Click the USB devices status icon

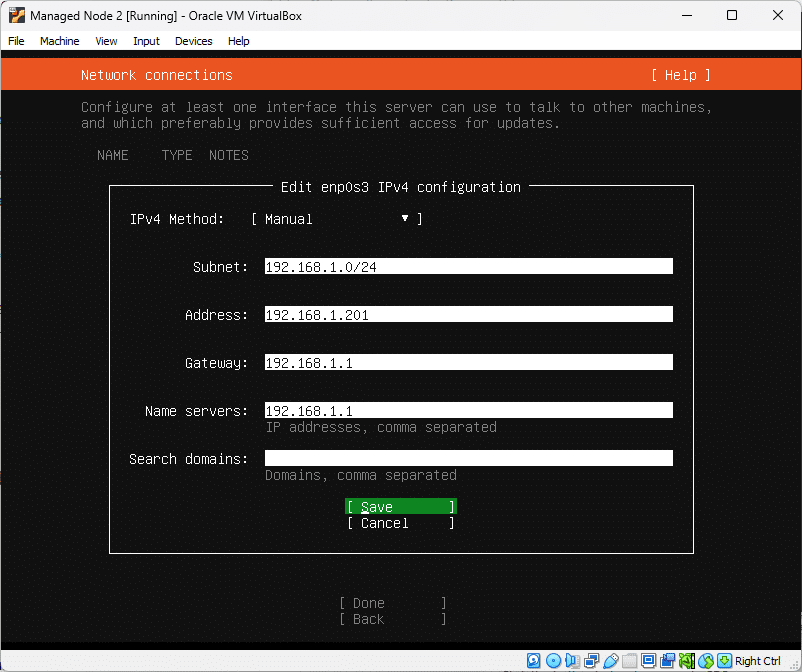coord(610,661)
